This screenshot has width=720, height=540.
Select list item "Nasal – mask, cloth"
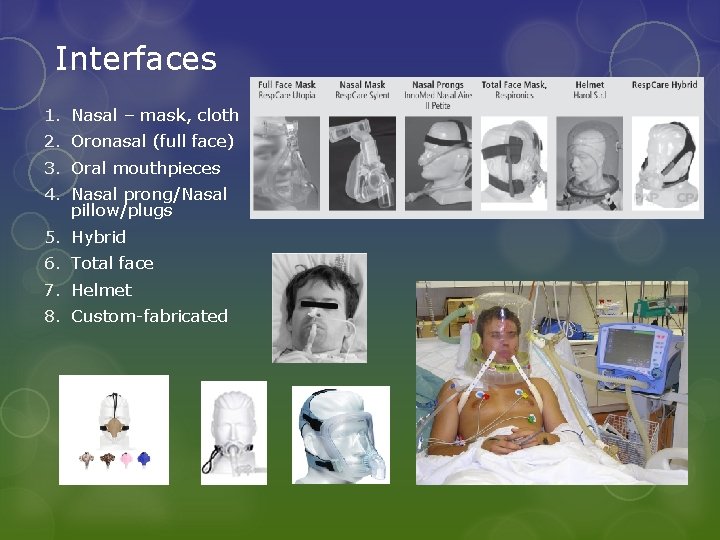coord(155,115)
